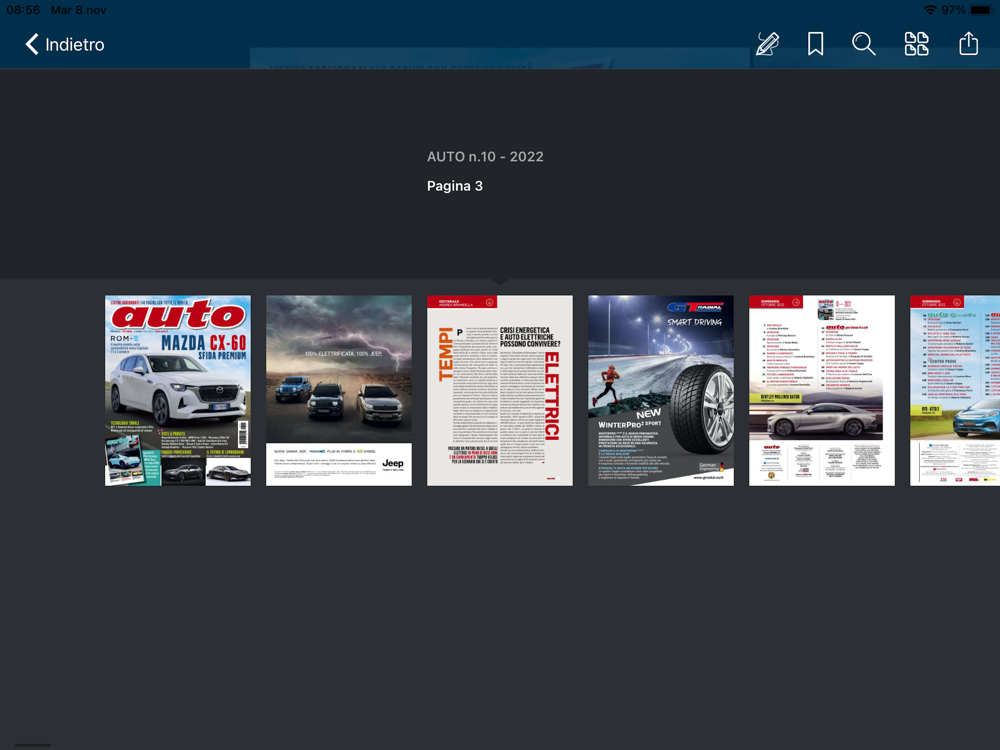Screen dimensions: 1000x750
Task: Select the AUTO n.10 - 2022 title
Action: click(x=485, y=157)
